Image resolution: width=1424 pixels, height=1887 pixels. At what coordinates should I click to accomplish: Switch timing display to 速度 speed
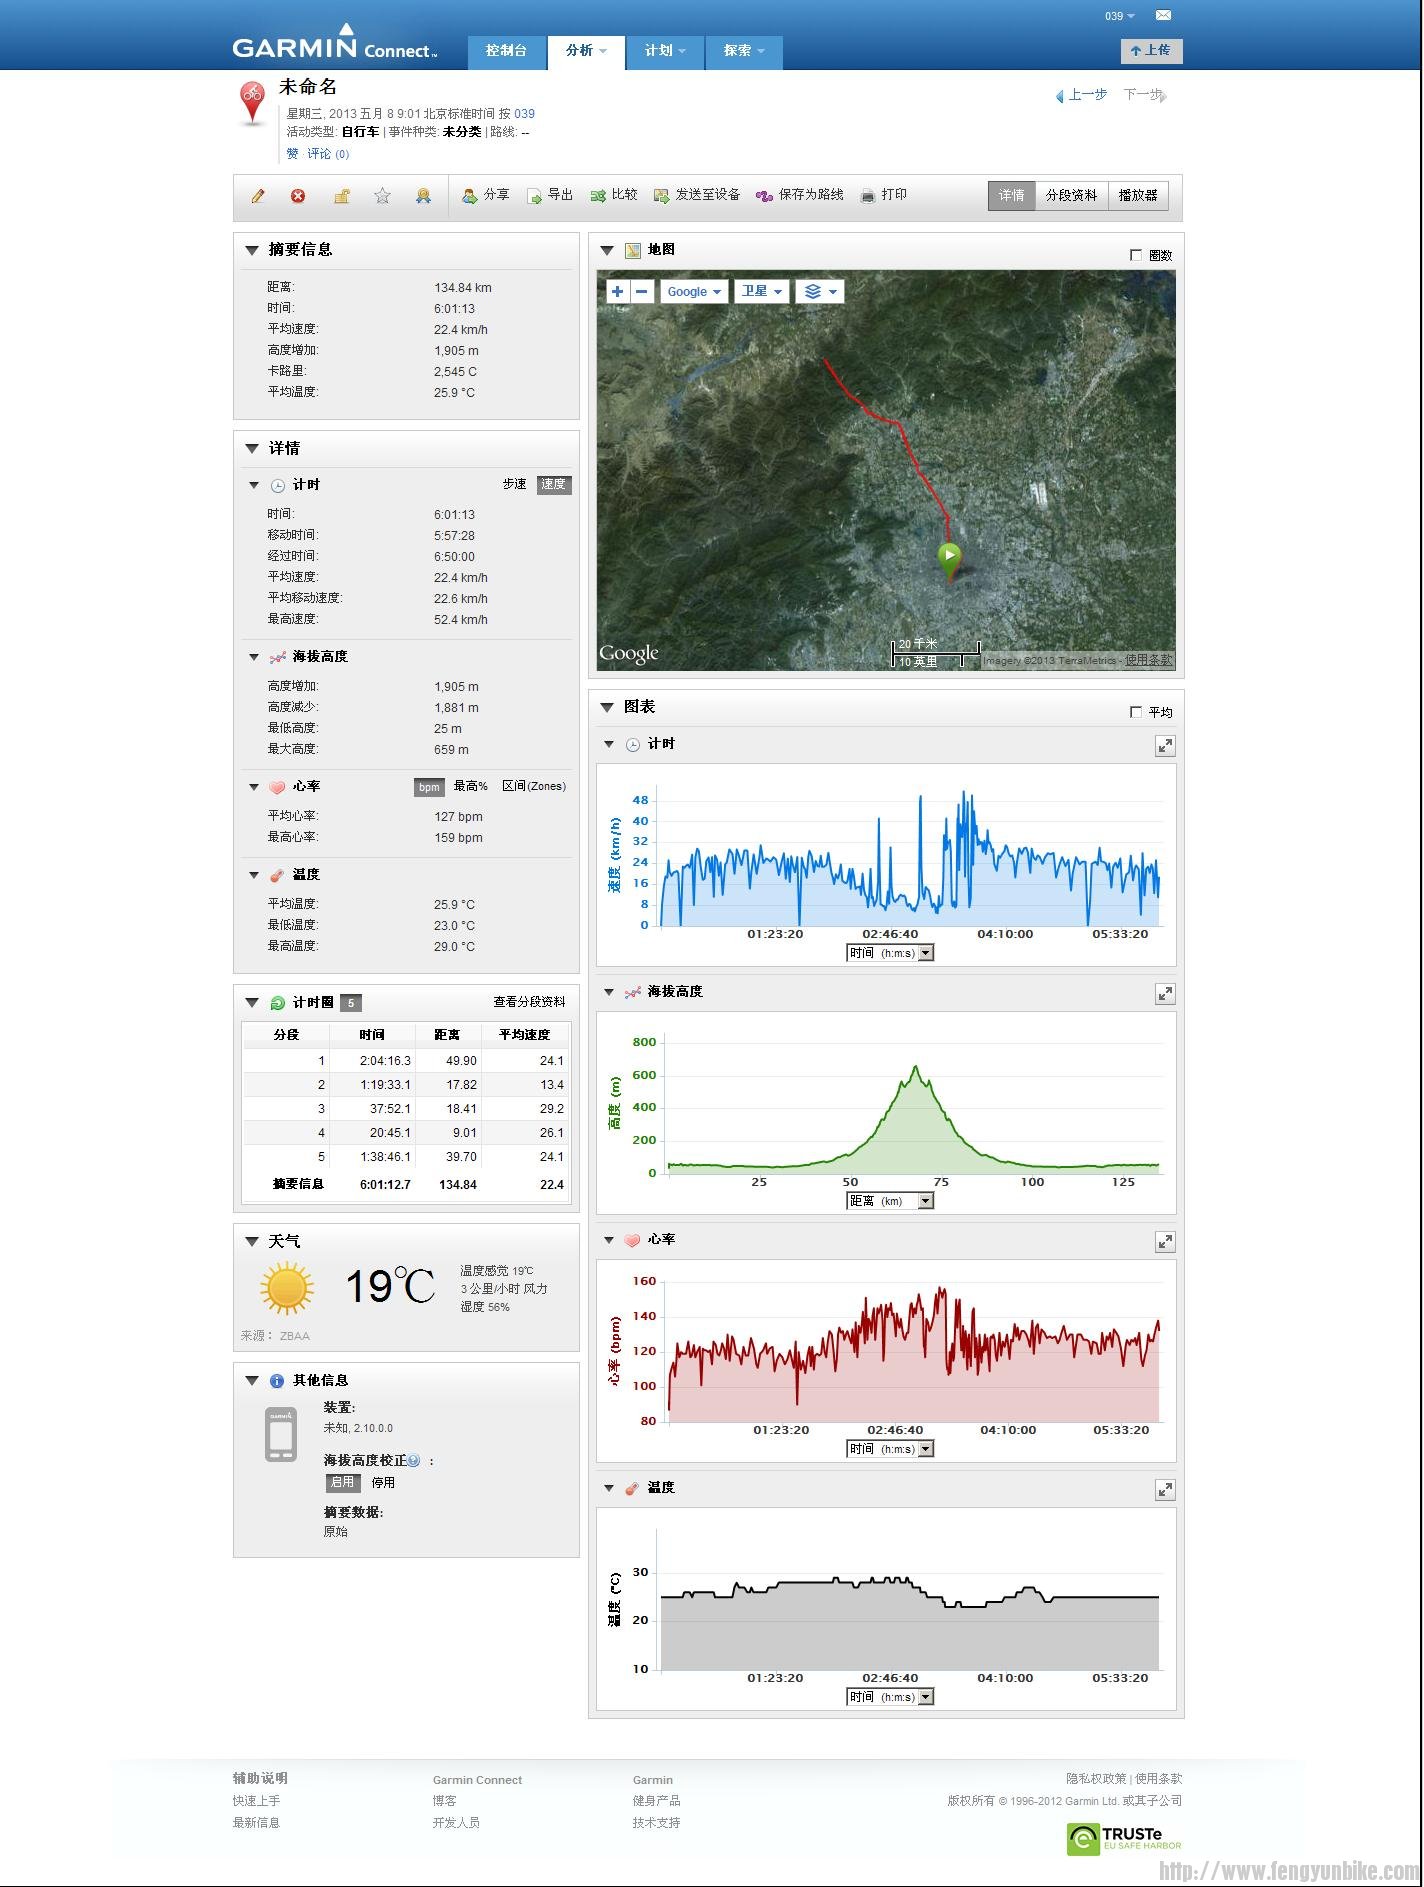click(553, 484)
